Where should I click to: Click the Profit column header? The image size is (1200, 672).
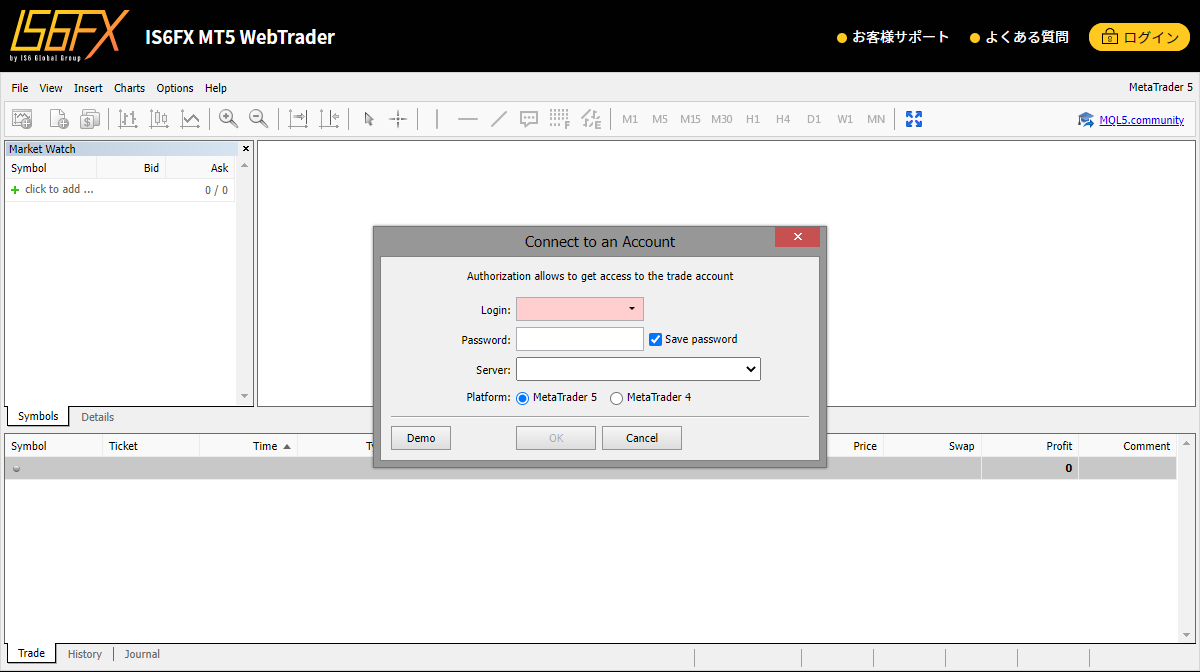point(1030,446)
